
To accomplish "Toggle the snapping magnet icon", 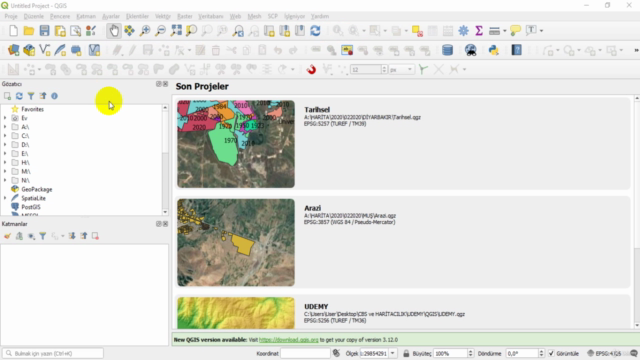I will 311,69.
